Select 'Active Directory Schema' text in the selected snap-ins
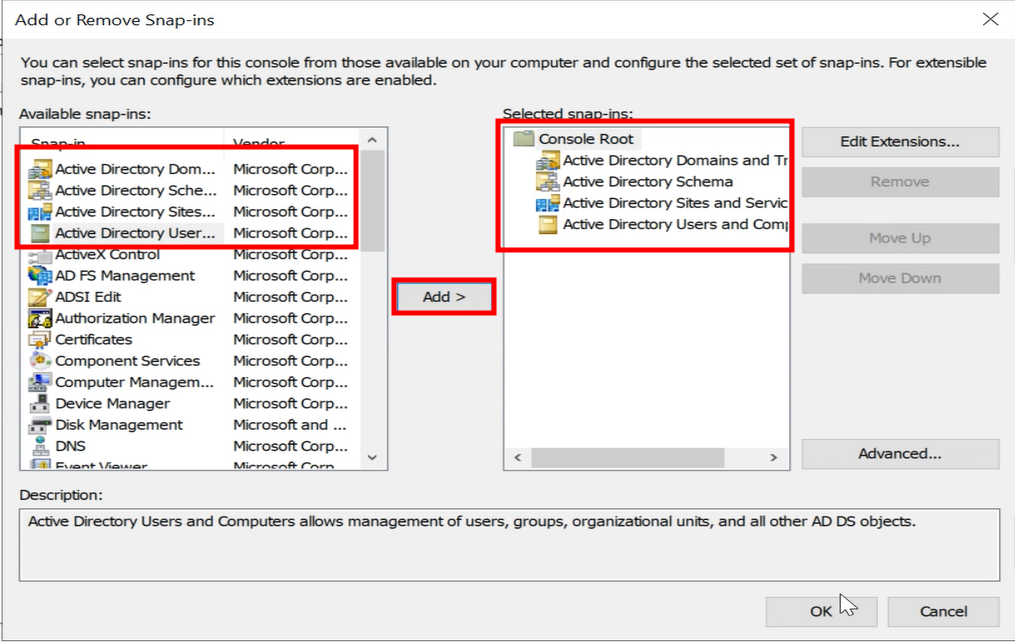Viewport: 1015px width, 642px height. pyautogui.click(x=647, y=182)
